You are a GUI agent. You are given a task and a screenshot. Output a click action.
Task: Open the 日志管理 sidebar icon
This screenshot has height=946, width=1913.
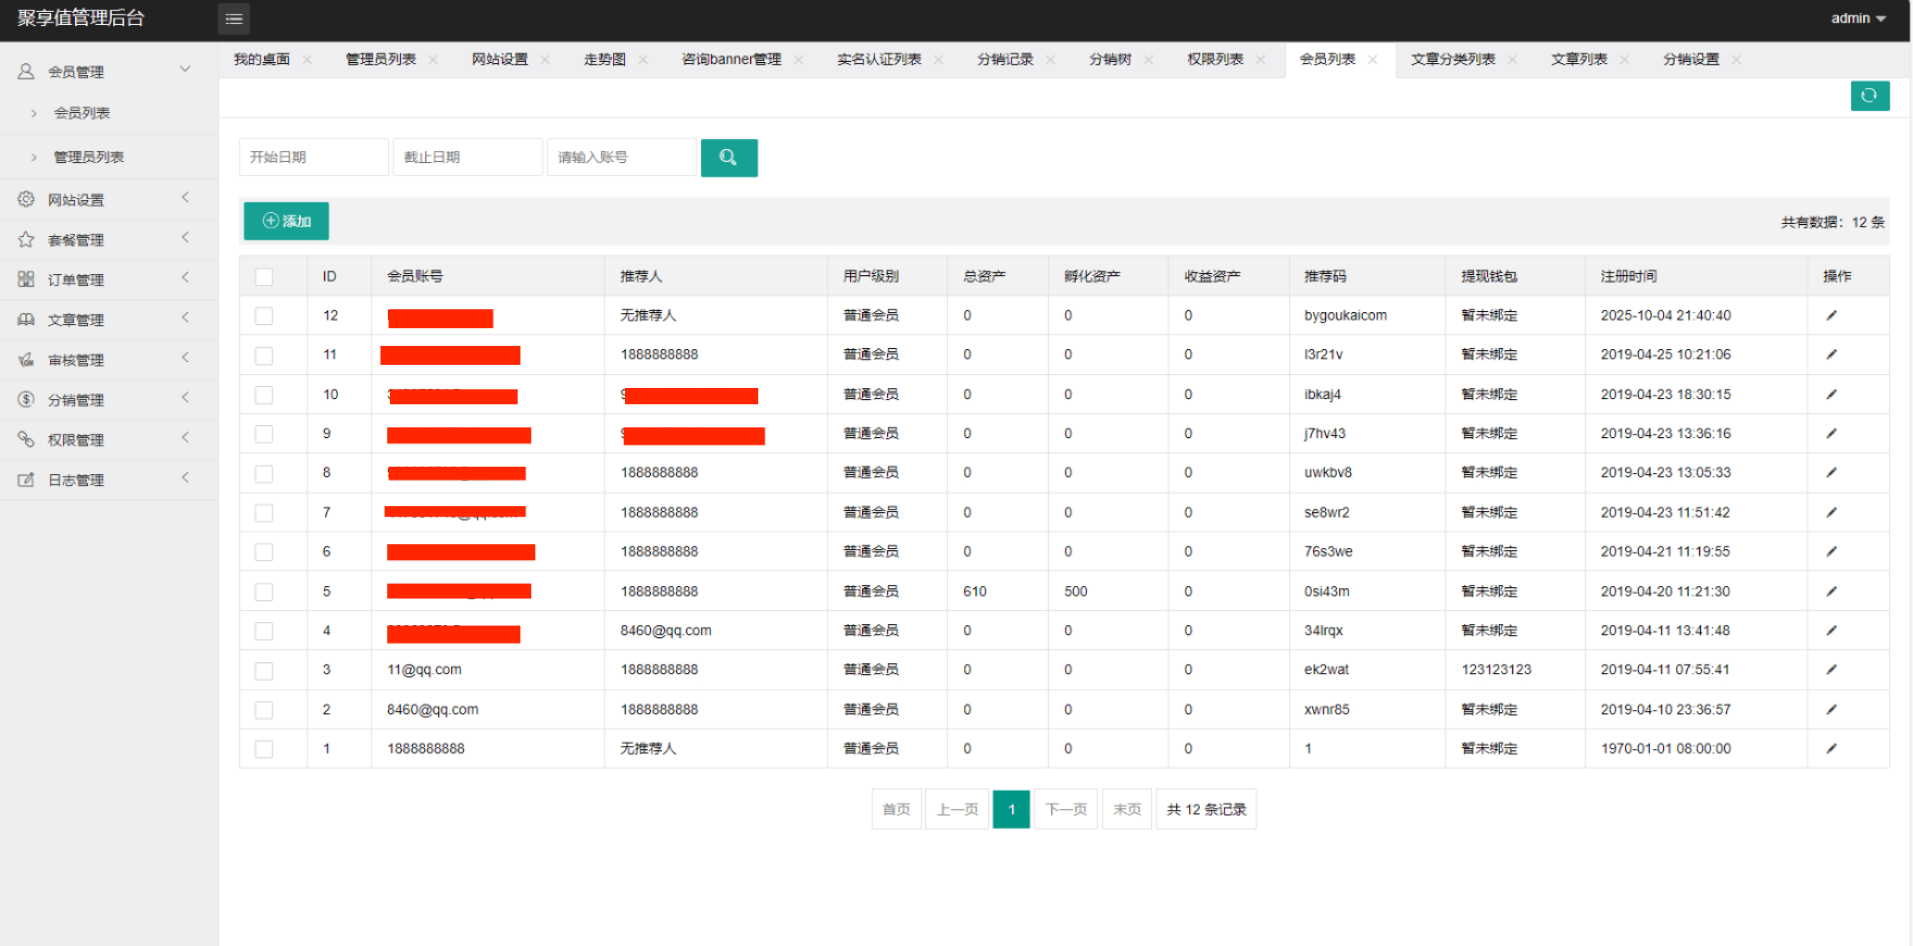click(x=25, y=479)
